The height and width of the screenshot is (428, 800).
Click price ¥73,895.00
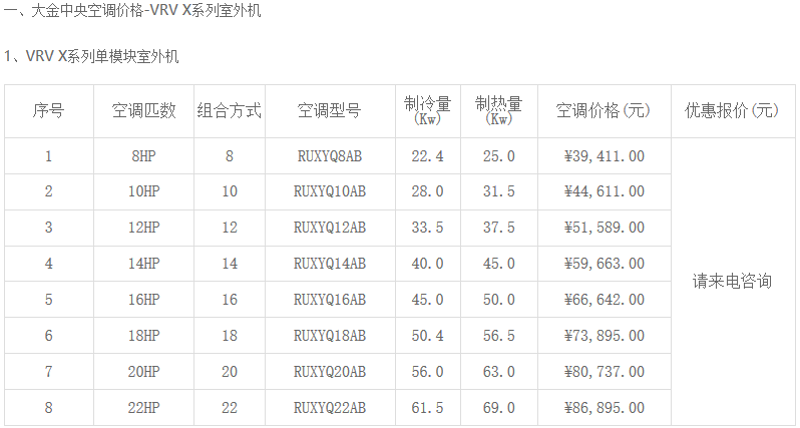(604, 336)
